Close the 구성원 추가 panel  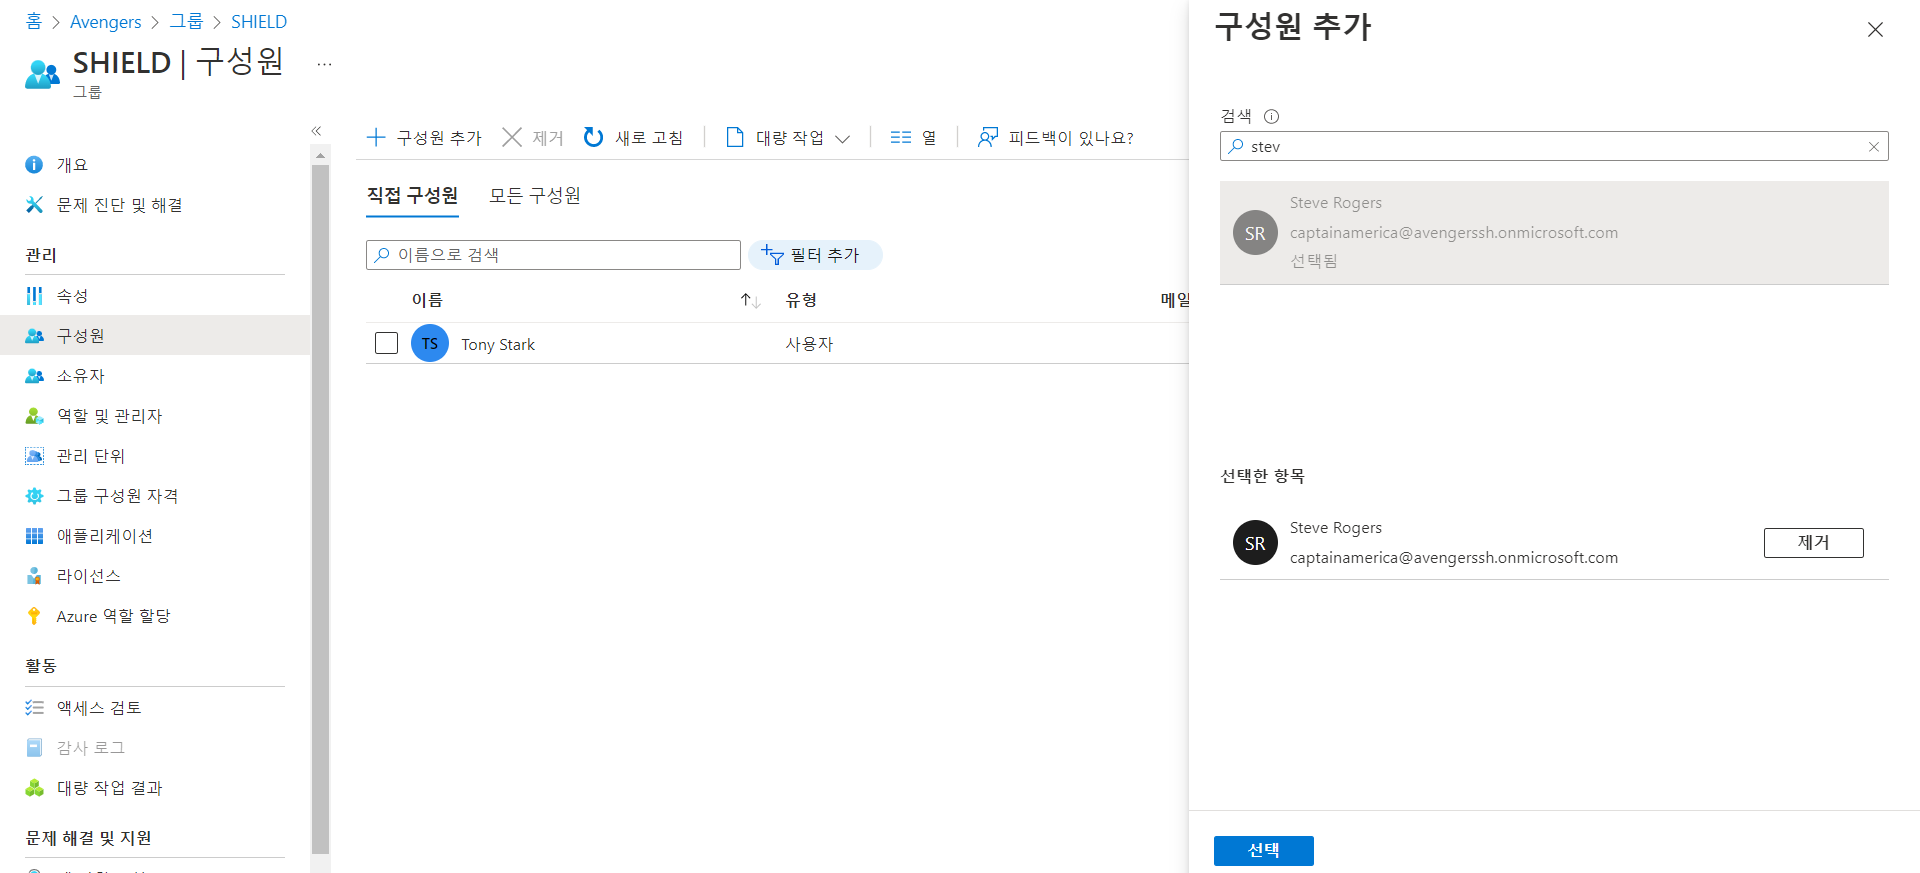1875,30
